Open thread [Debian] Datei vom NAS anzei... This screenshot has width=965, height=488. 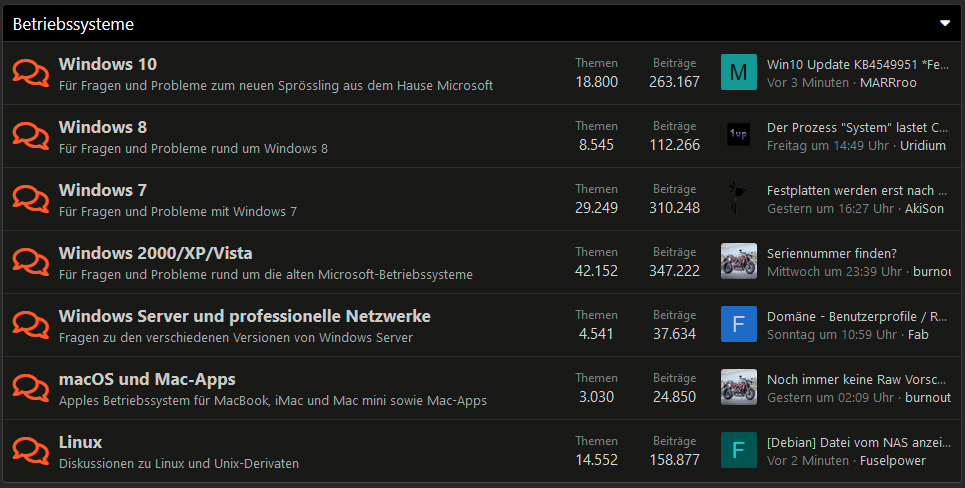859,442
